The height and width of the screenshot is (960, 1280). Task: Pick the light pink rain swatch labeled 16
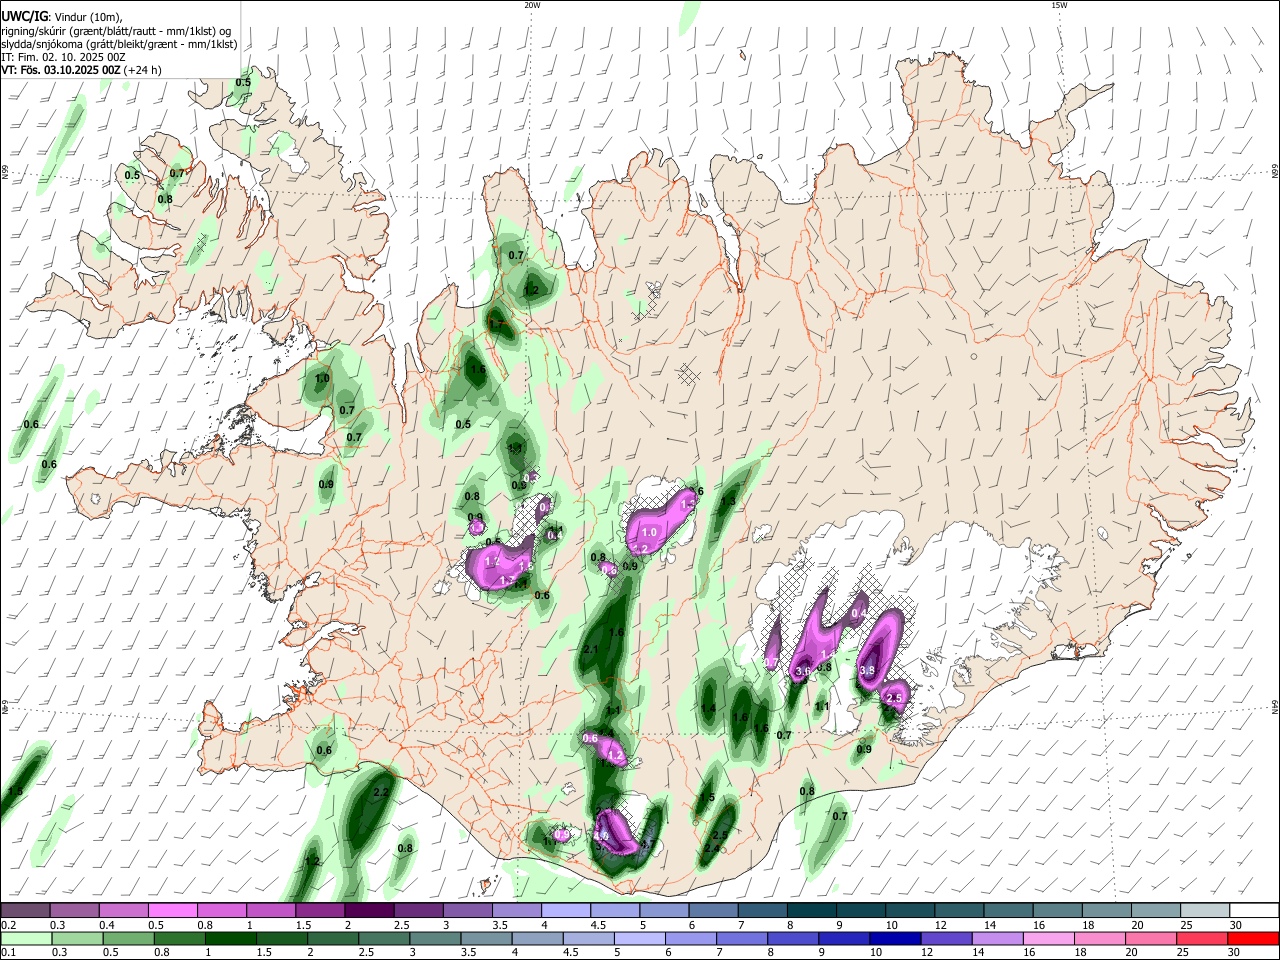1050,938
